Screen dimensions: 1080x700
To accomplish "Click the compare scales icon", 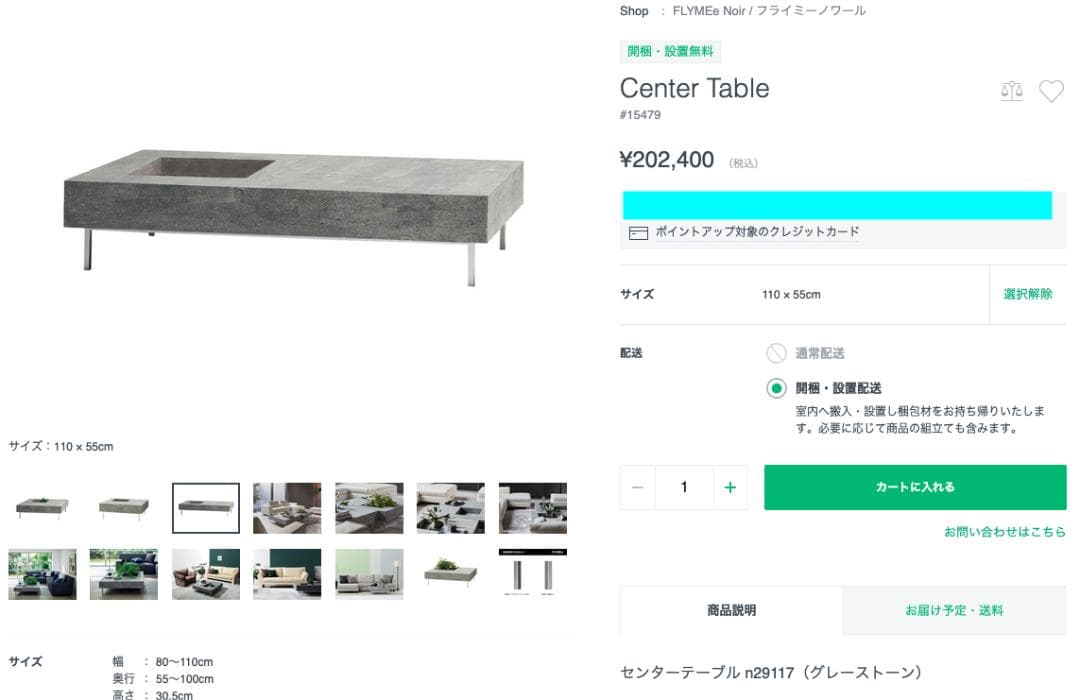I will pos(1011,90).
